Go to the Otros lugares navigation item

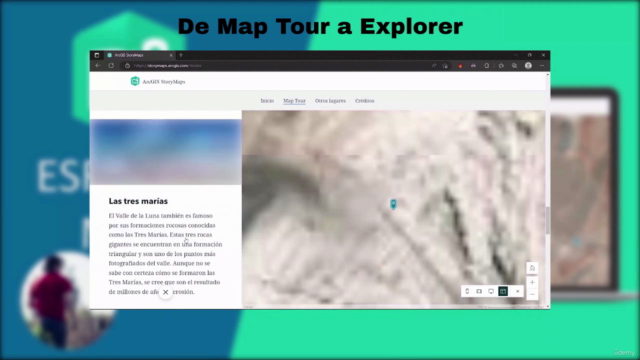coord(330,101)
